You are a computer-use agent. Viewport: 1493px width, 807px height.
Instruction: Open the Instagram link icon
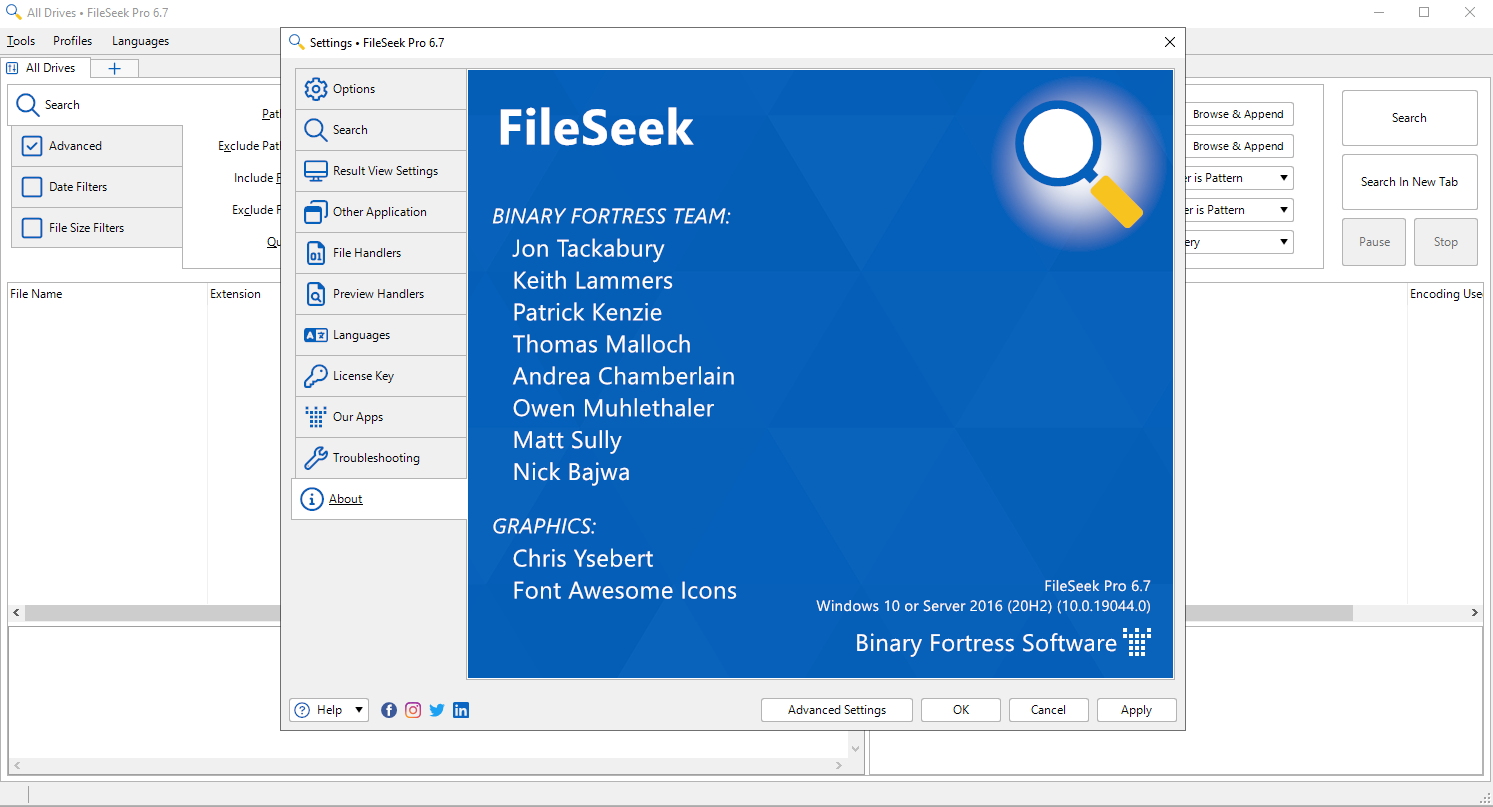(413, 710)
